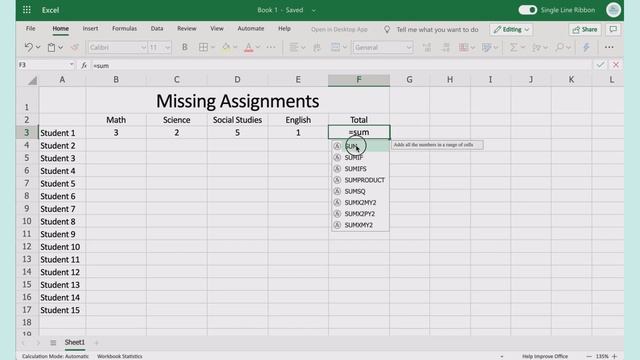Open the File menu

pos(31,29)
